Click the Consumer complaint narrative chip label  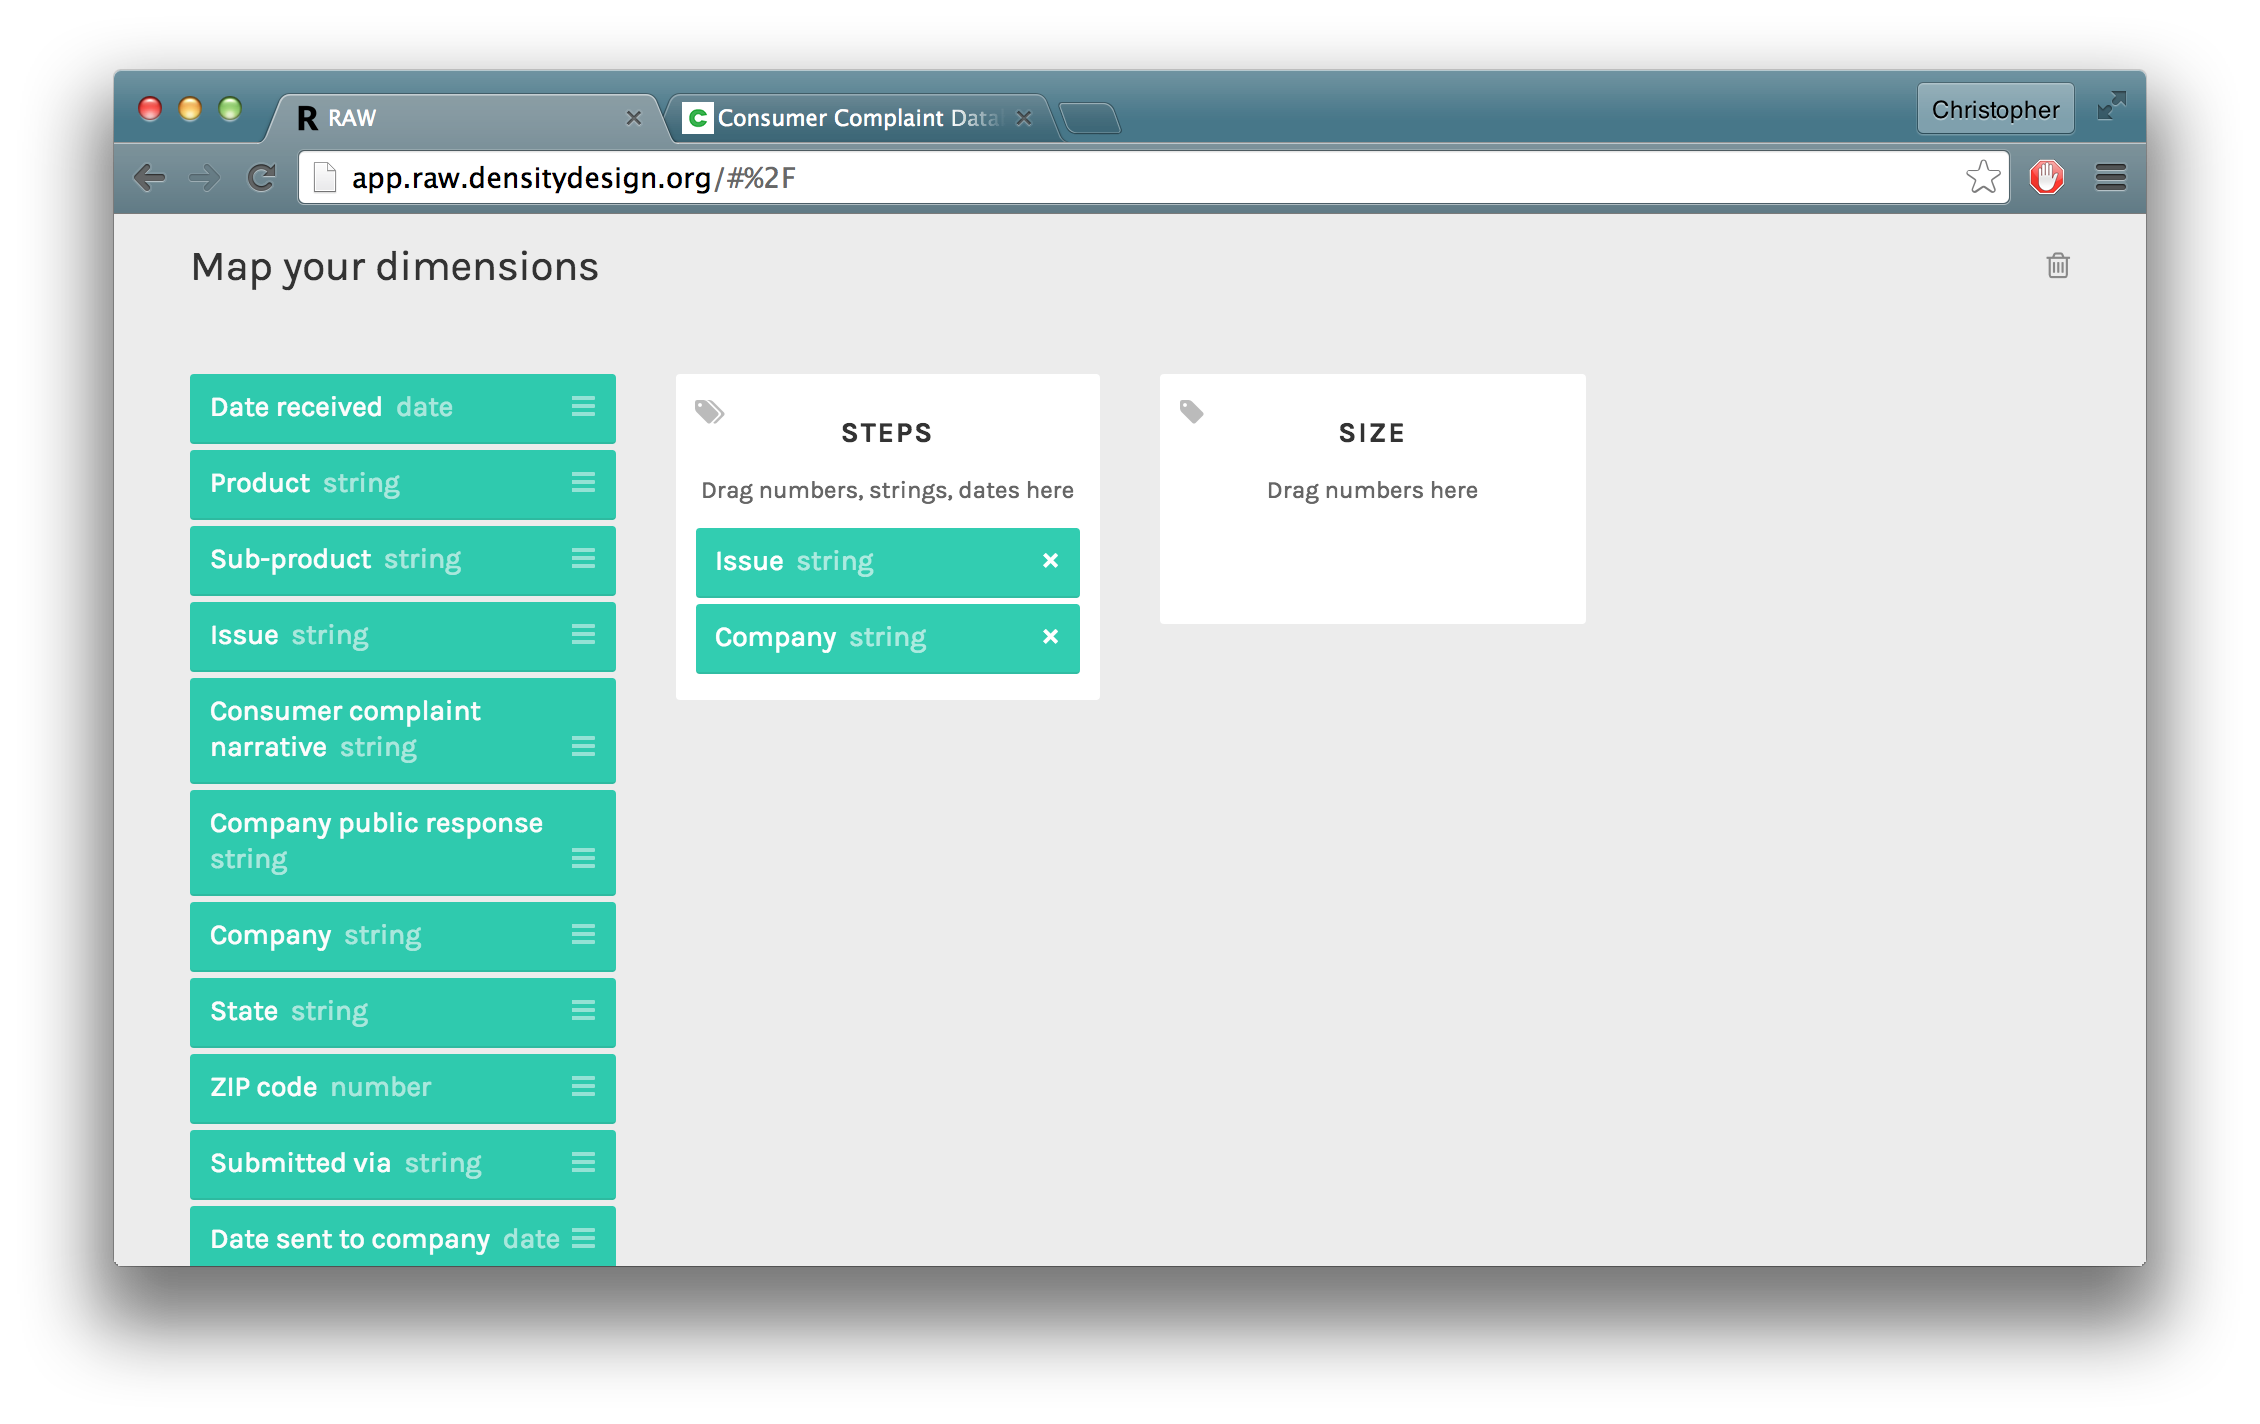pos(345,729)
